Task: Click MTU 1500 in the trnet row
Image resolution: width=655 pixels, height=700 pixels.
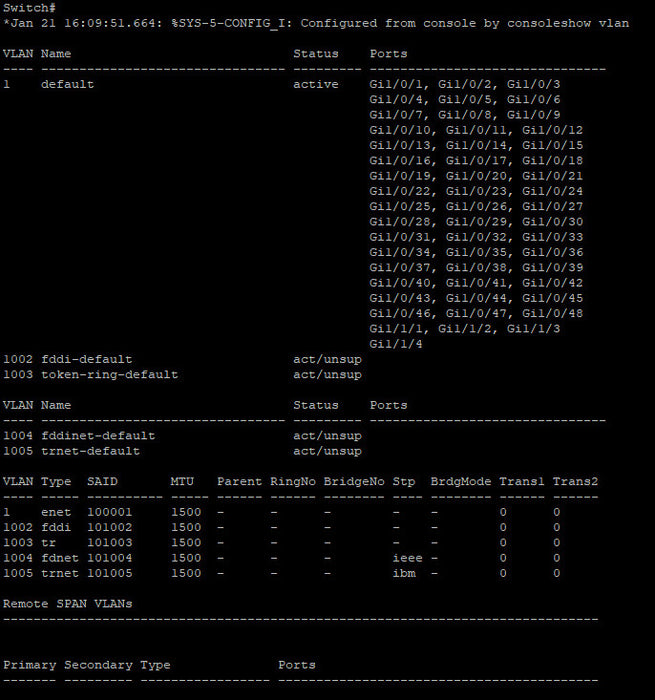Action: pos(186,573)
